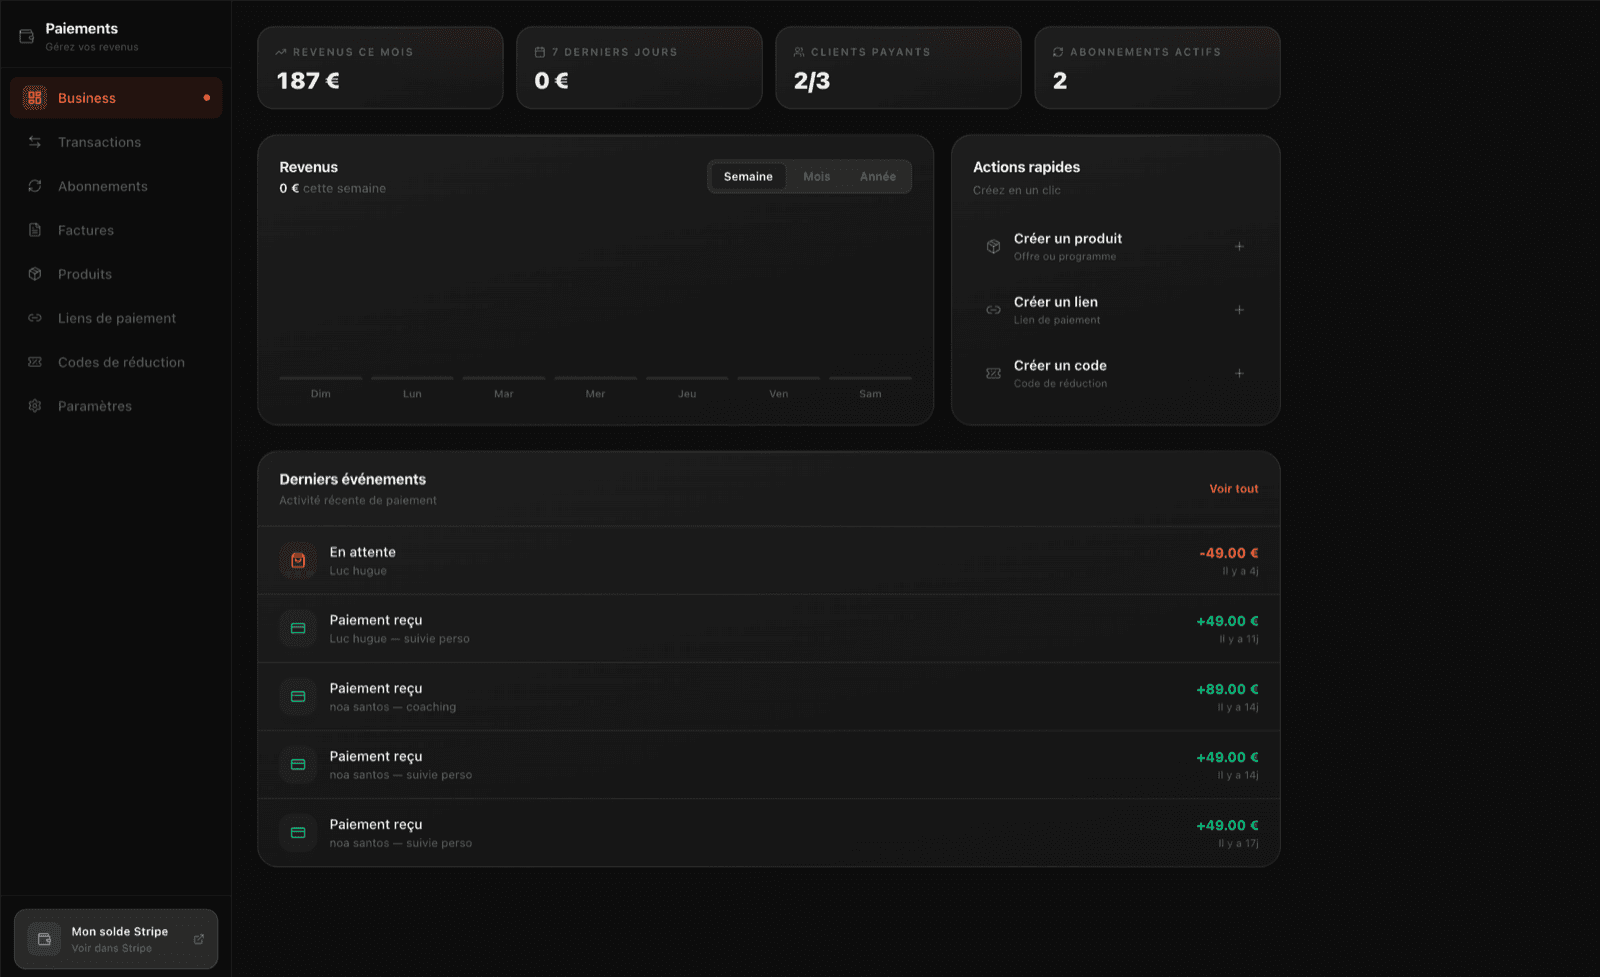Click the Paramètres gear icon
The width and height of the screenshot is (1600, 977).
(x=35, y=405)
